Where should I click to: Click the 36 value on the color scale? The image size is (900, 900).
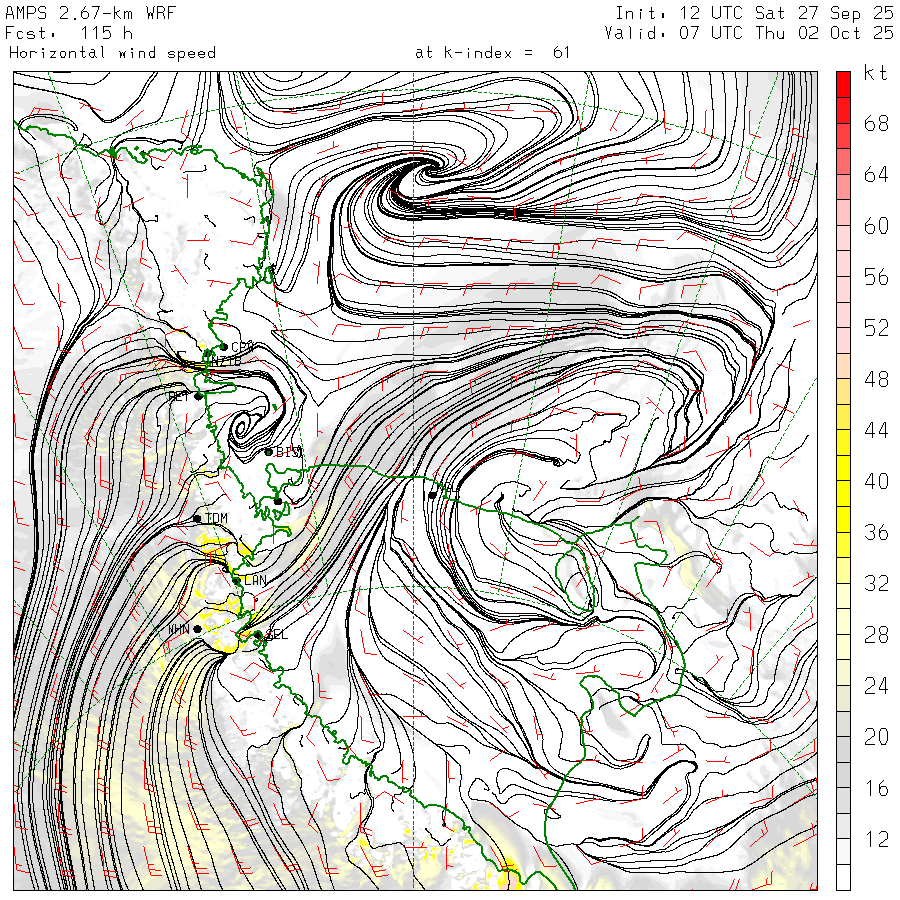876,532
